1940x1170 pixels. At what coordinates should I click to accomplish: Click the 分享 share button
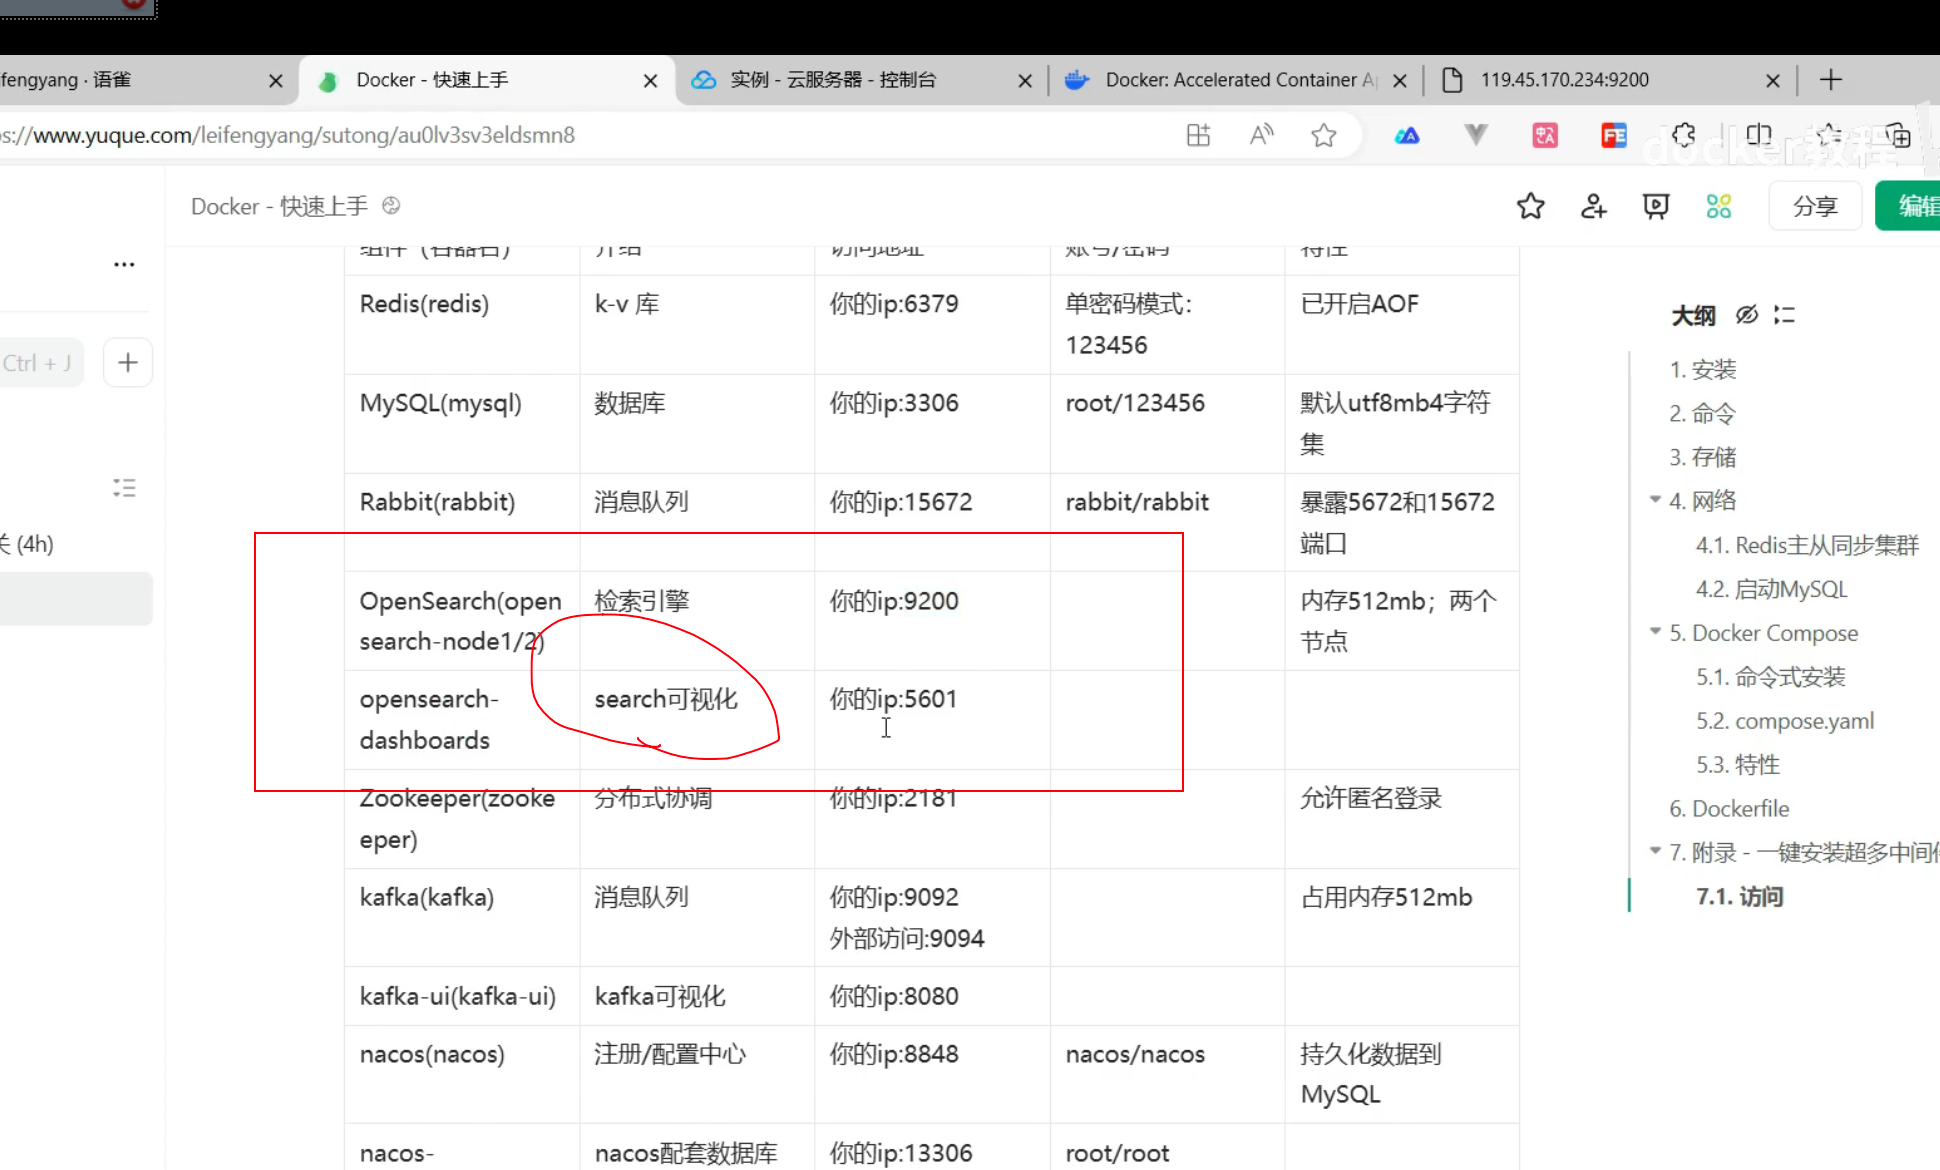pos(1815,206)
